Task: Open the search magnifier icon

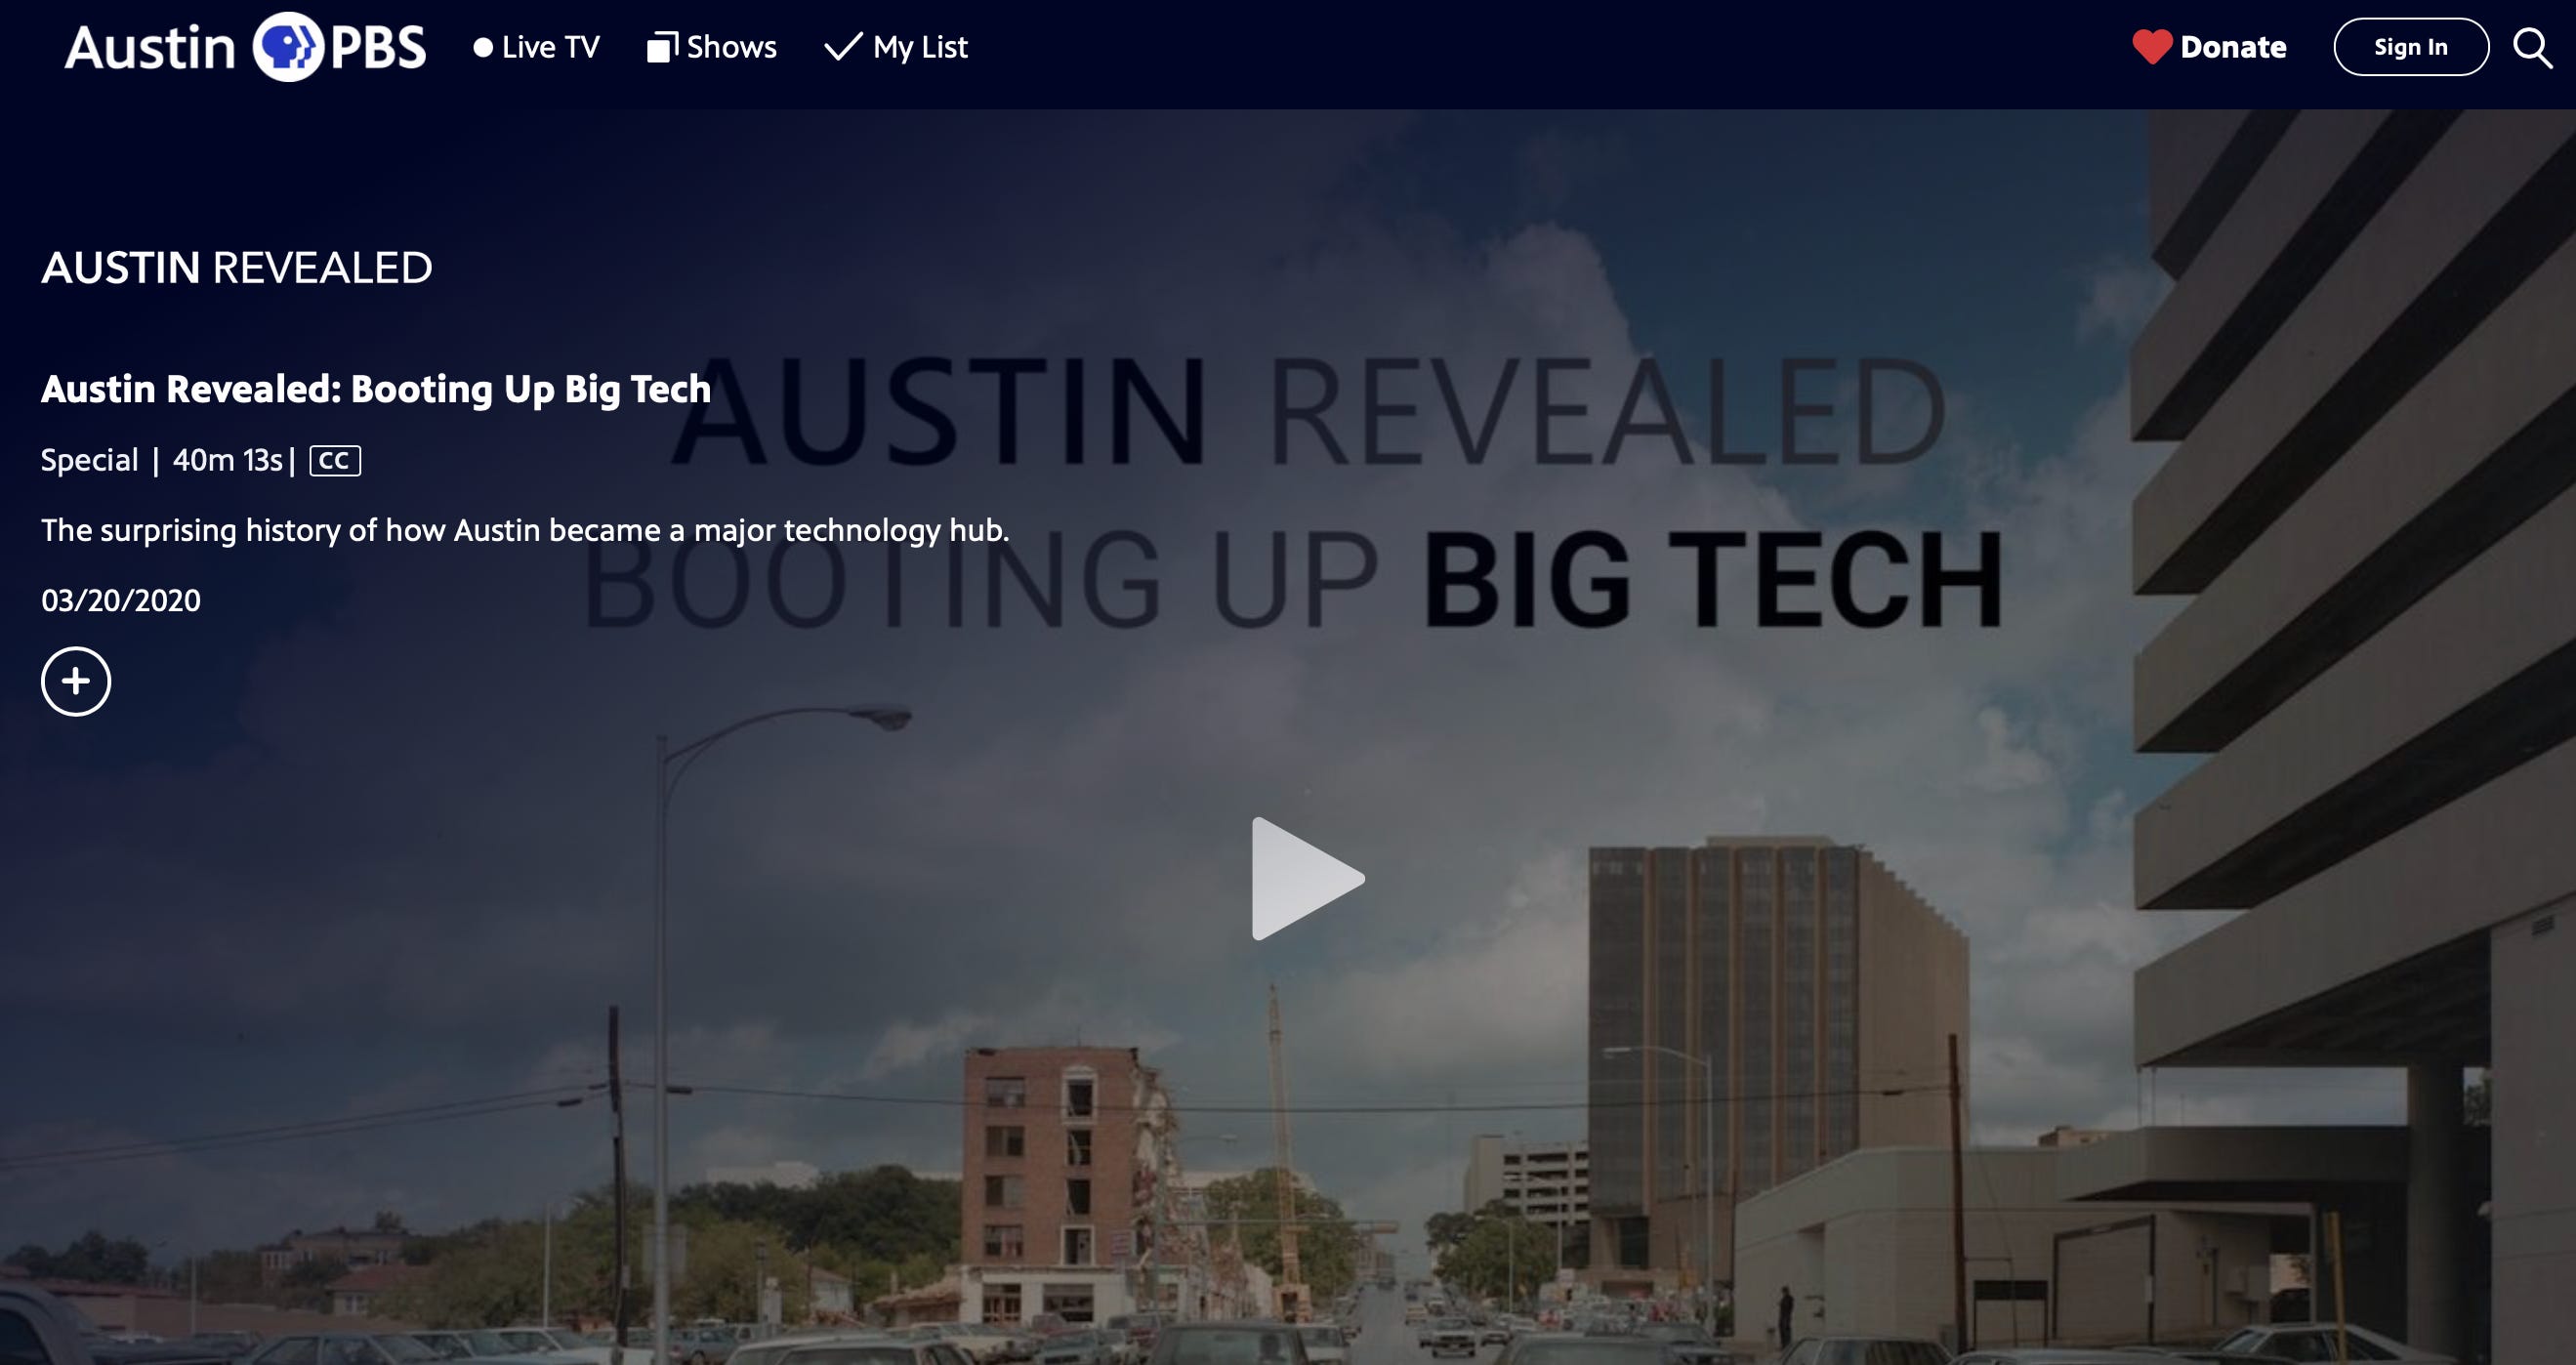Action: [x=2532, y=47]
